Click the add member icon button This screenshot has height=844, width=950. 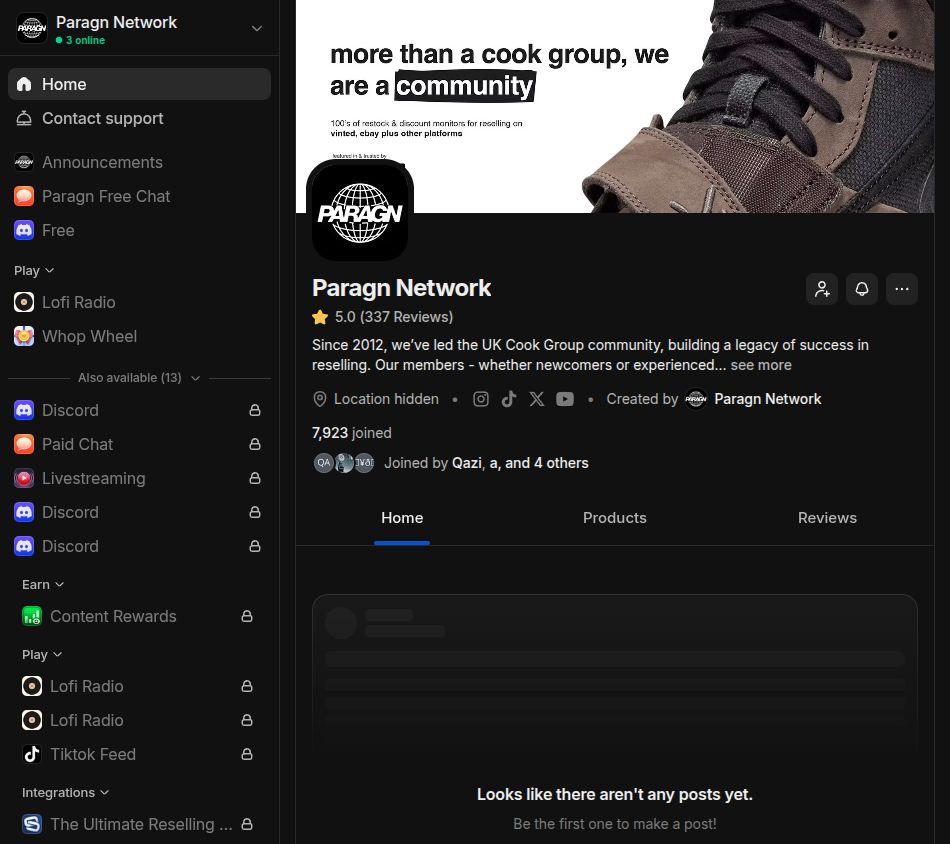822,289
